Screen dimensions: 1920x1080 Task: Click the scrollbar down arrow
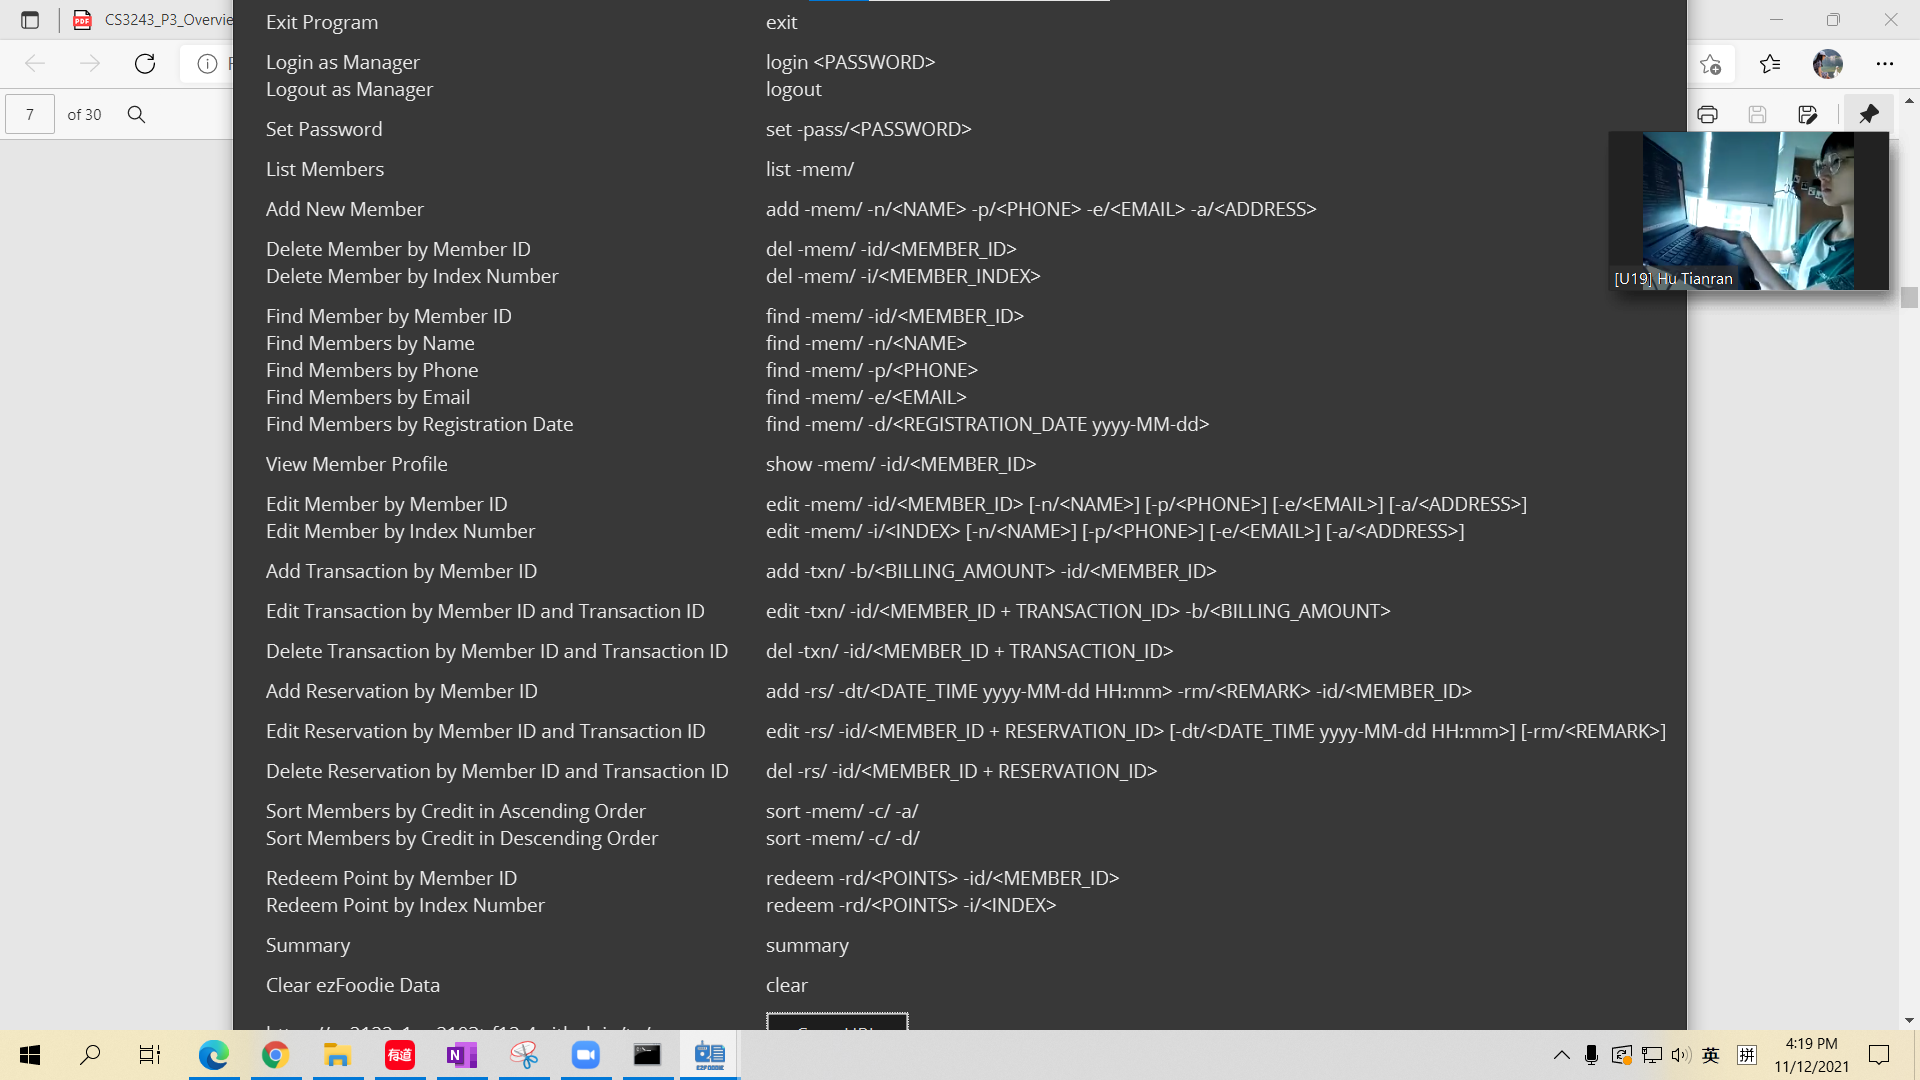pos(1909,1020)
